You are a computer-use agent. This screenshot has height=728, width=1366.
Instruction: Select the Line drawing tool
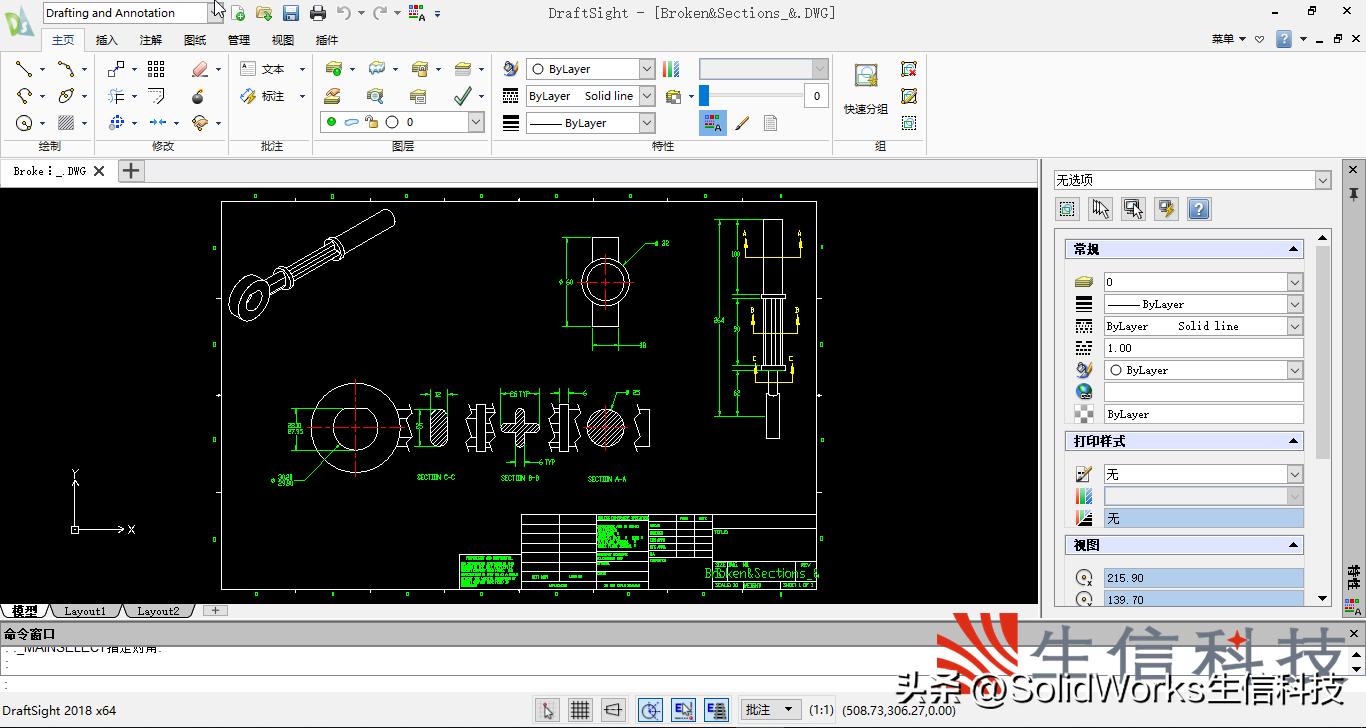point(24,68)
